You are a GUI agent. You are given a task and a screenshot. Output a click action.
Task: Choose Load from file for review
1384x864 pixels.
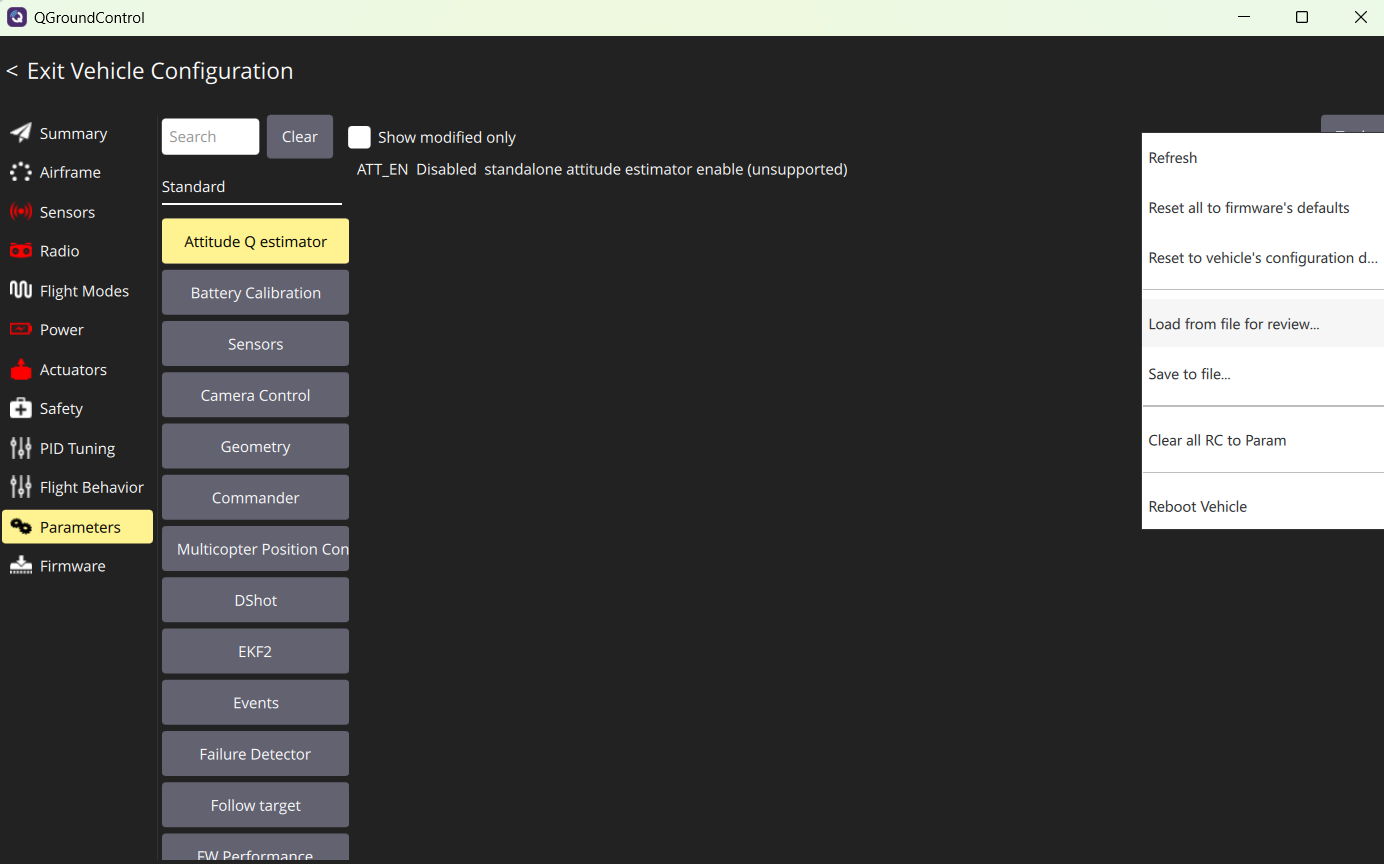(1263, 324)
